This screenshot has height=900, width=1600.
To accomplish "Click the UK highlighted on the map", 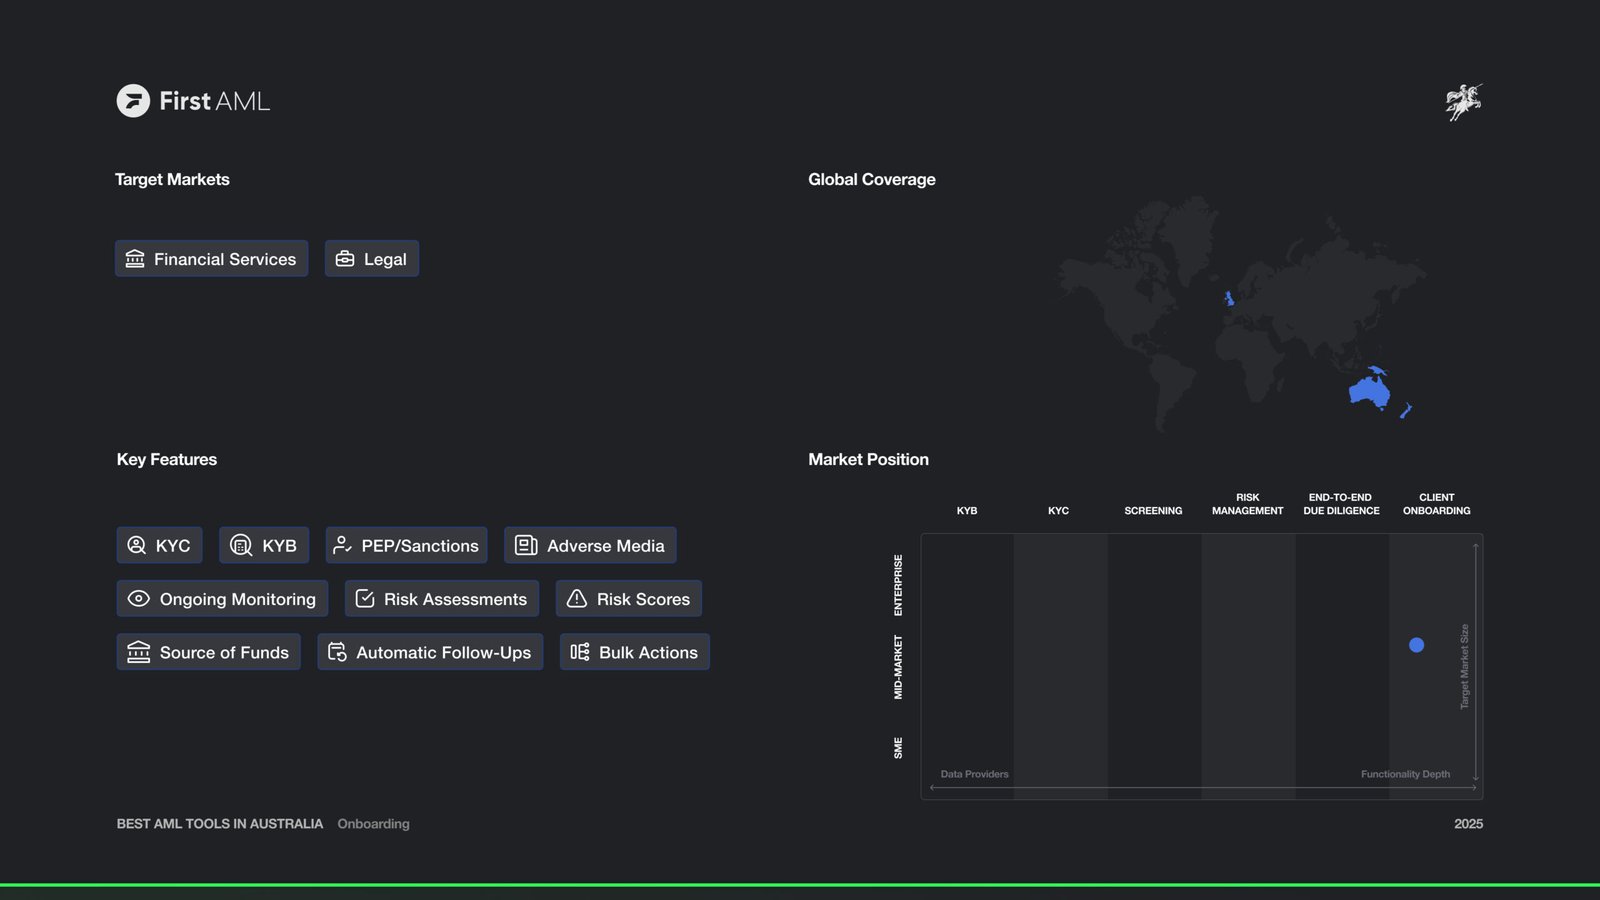I will pos(1229,298).
